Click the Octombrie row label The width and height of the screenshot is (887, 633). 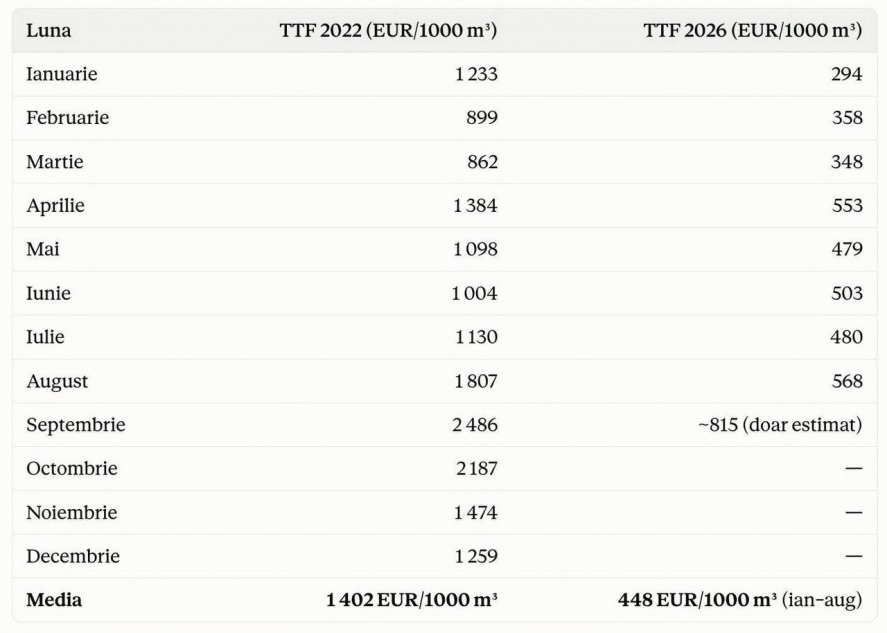coord(72,468)
